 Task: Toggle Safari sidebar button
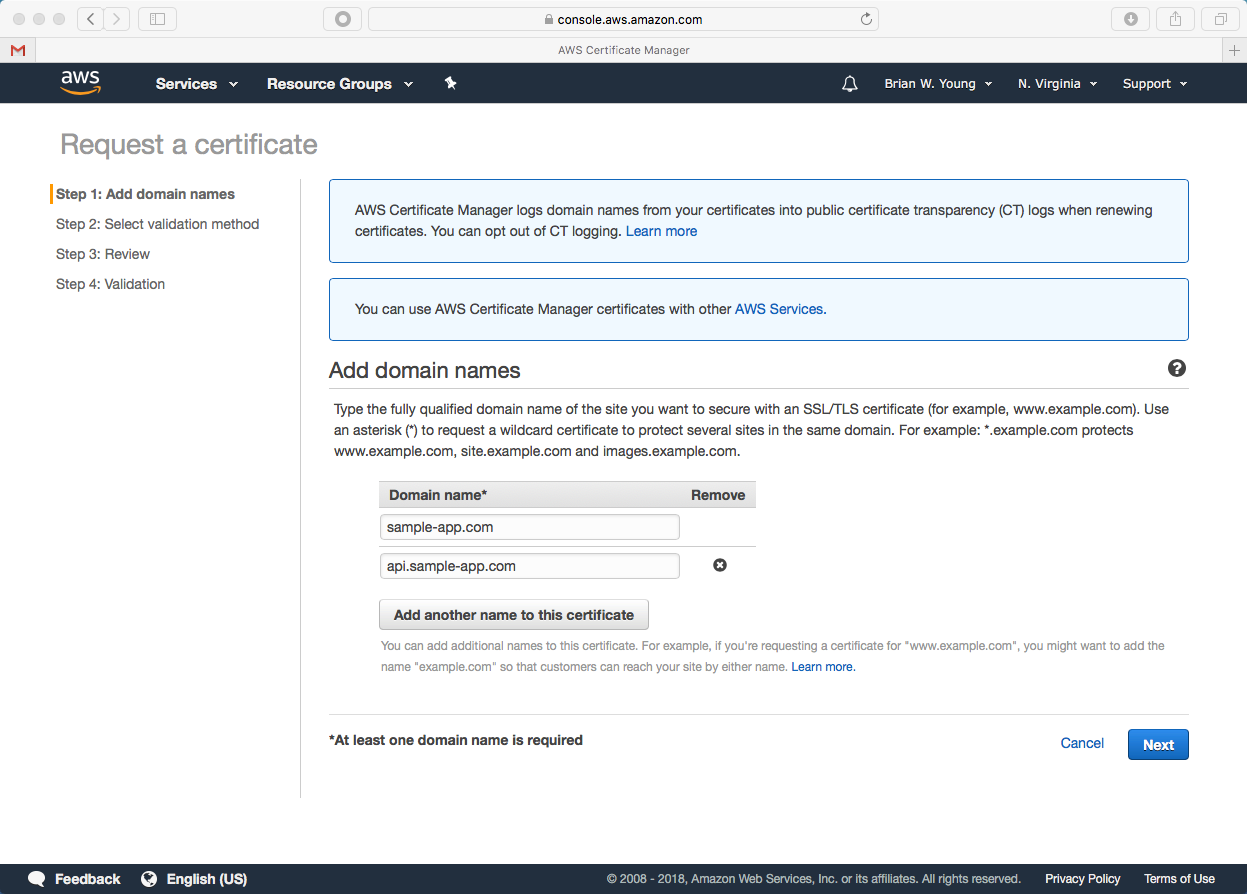[x=157, y=19]
